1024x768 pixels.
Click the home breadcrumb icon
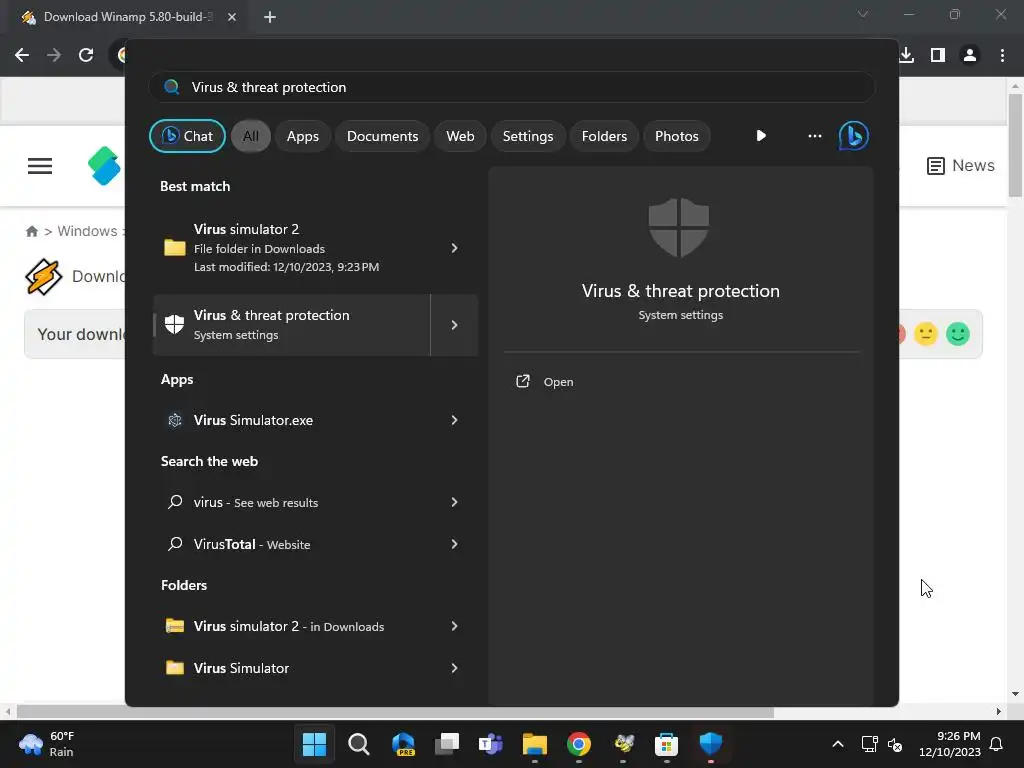[x=31, y=231]
